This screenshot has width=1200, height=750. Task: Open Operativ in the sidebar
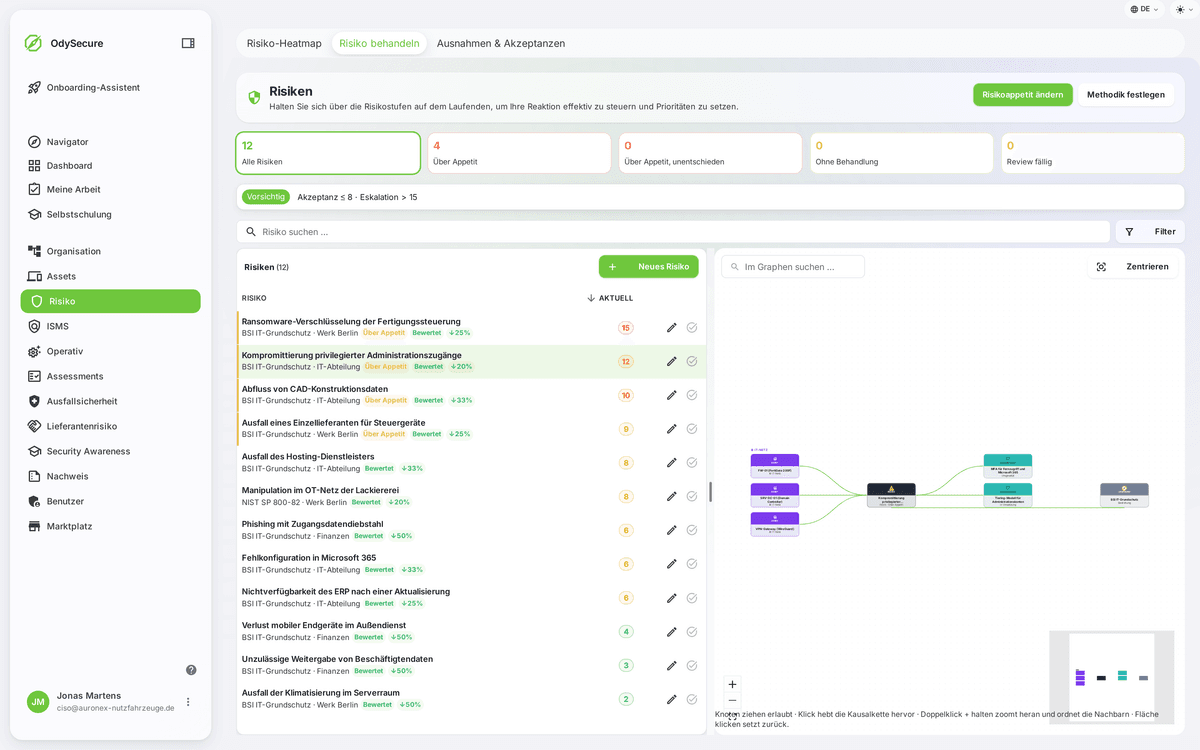[x=110, y=351]
